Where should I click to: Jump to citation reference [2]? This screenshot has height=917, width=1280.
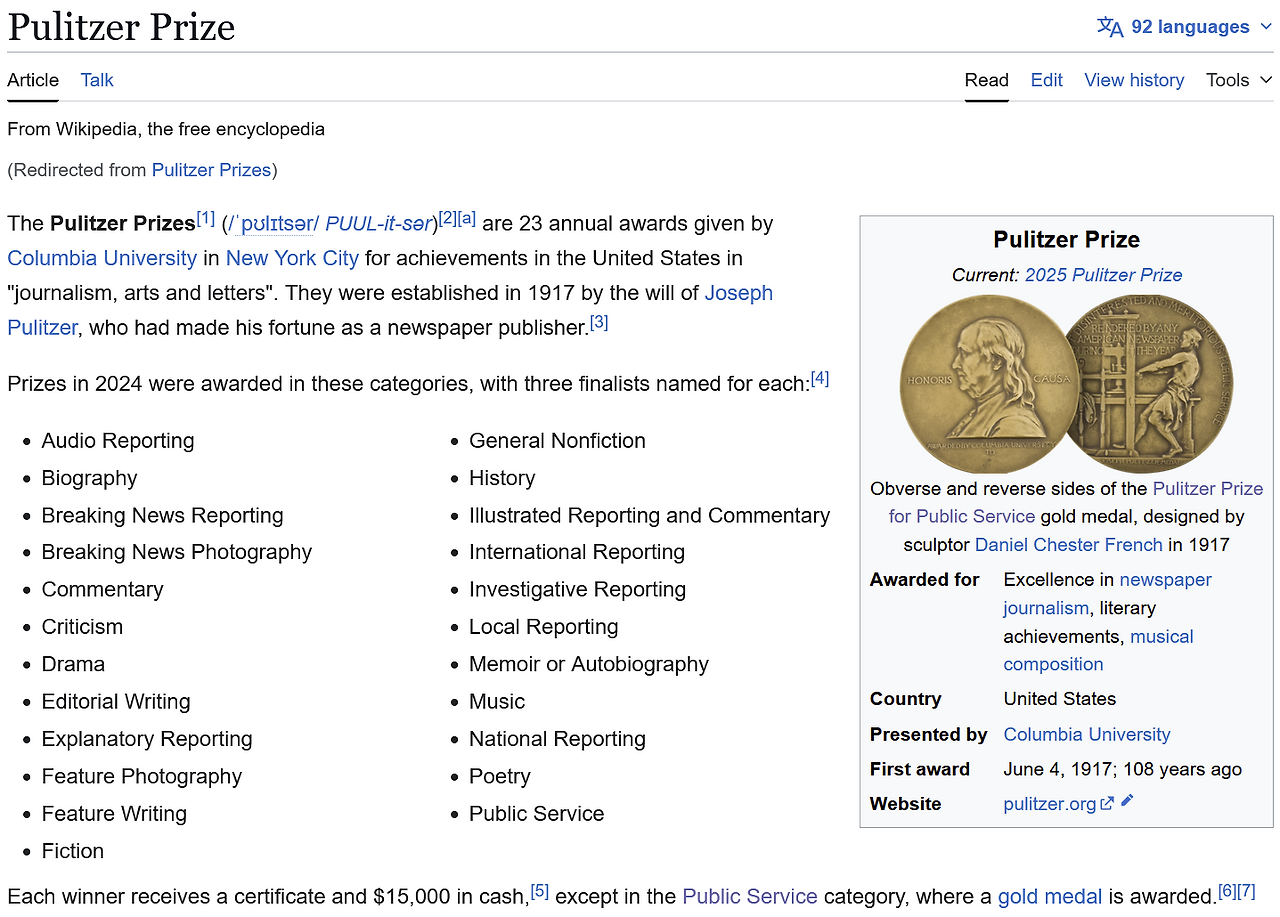click(447, 218)
